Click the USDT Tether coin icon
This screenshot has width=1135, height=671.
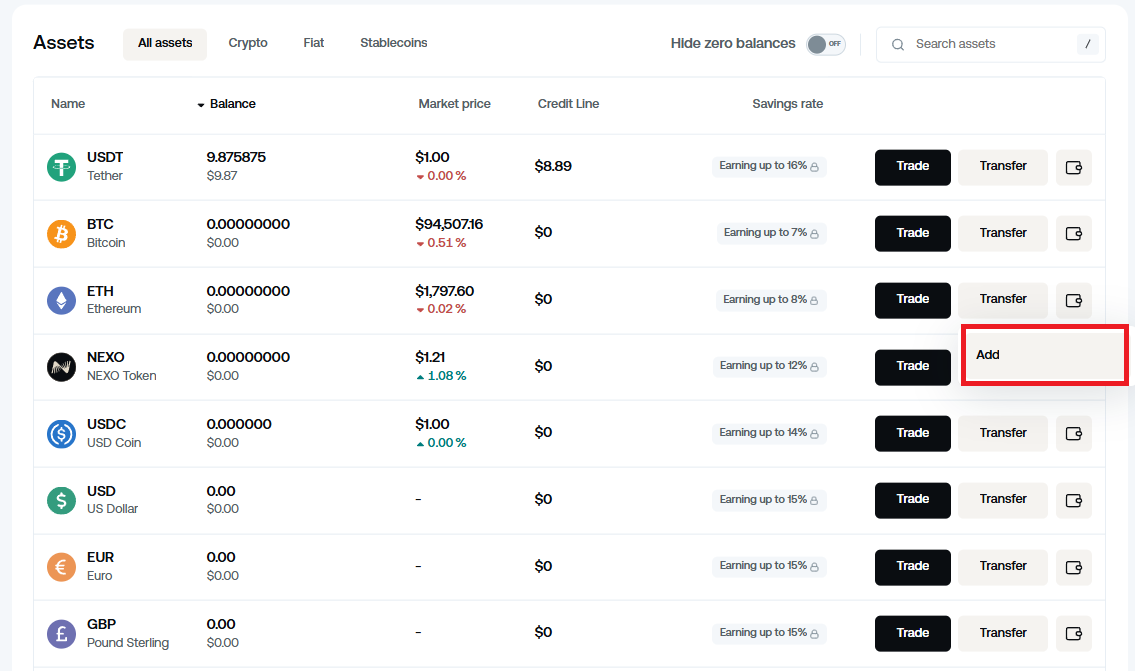pos(62,167)
